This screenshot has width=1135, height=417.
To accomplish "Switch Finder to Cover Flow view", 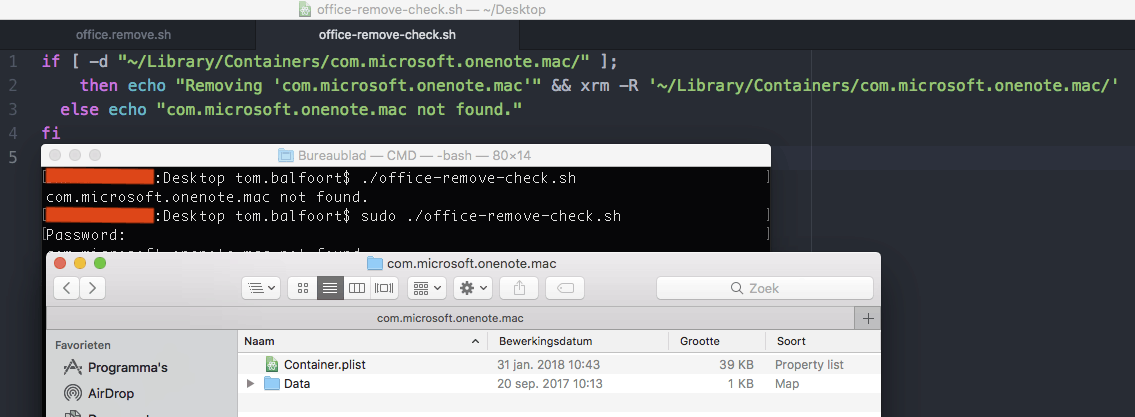I will 384,287.
